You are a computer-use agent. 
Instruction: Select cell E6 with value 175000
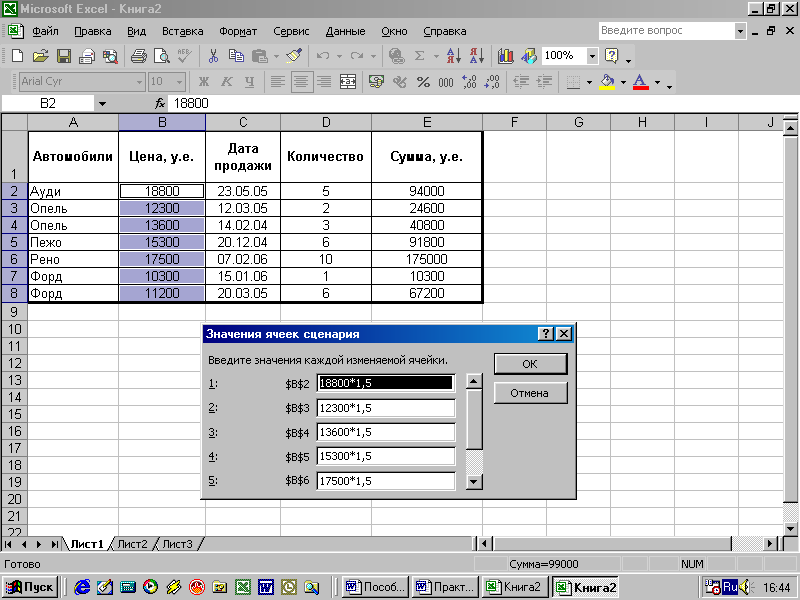pos(427,259)
